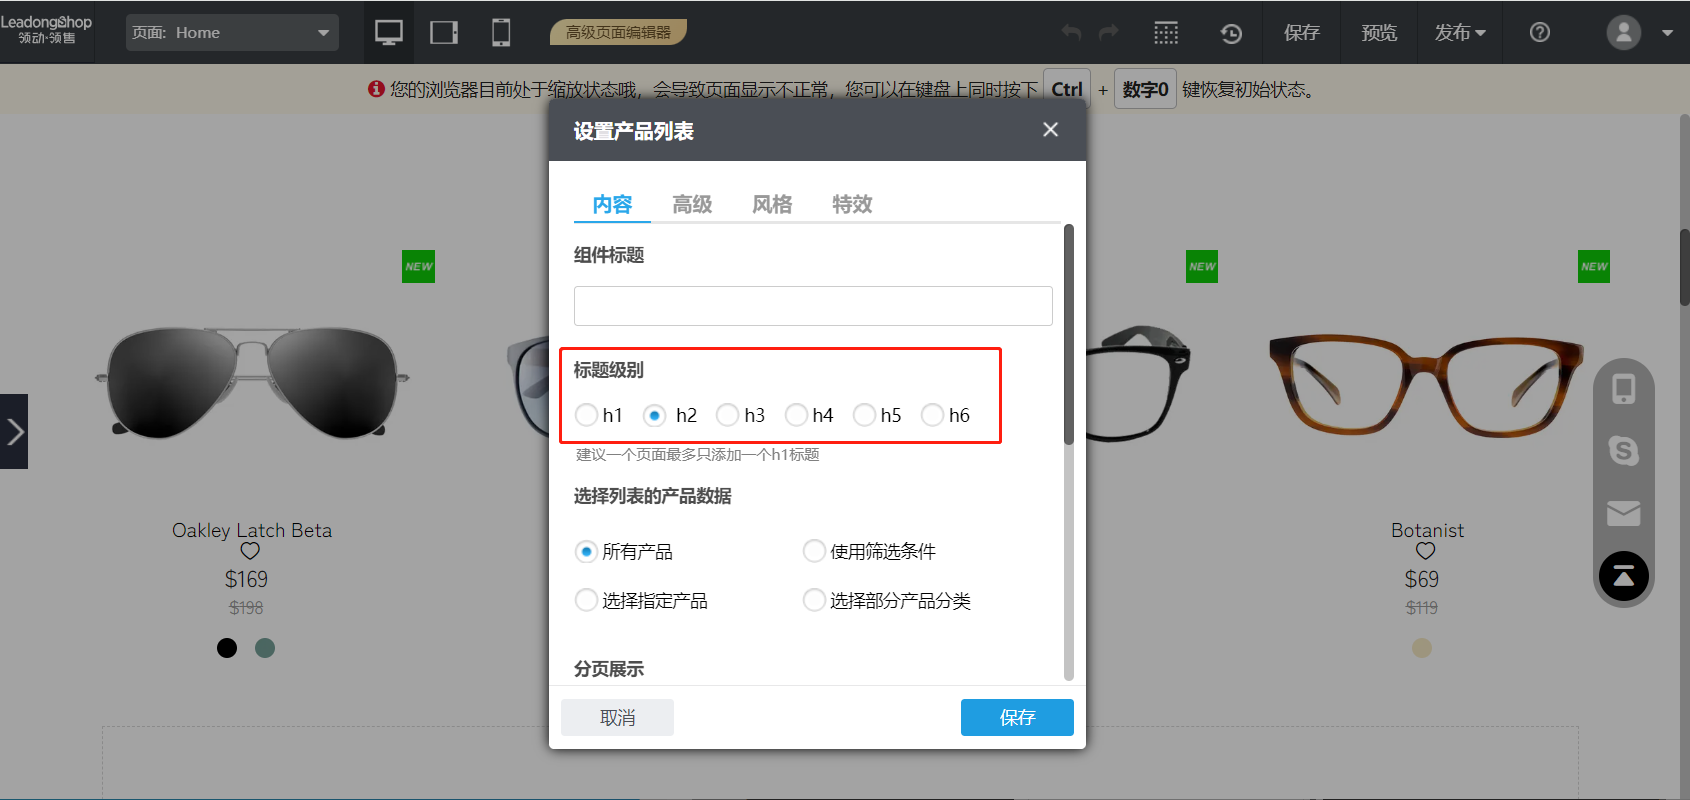Switch to mobile phone preview icon
Screen dimensions: 1690x800
pyautogui.click(x=501, y=33)
